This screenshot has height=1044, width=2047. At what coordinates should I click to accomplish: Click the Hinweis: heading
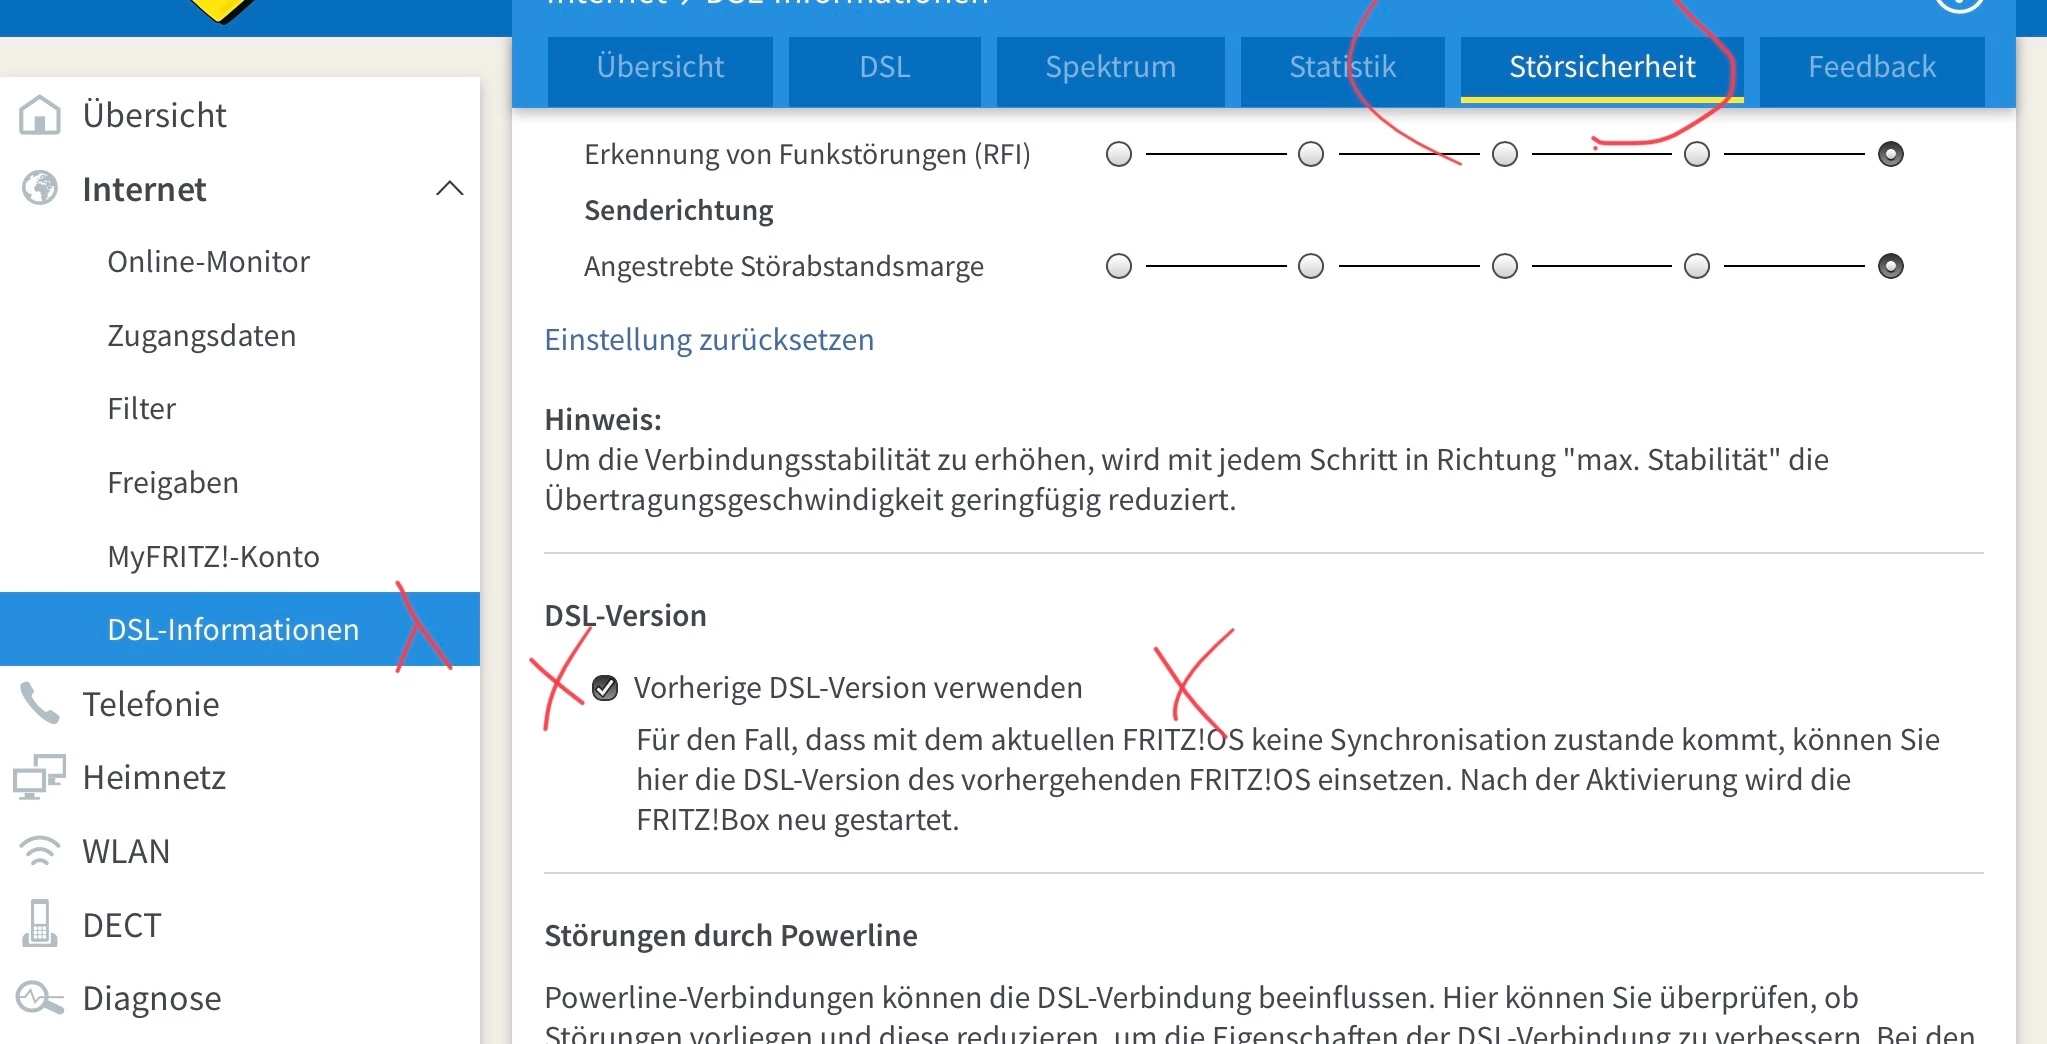603,420
